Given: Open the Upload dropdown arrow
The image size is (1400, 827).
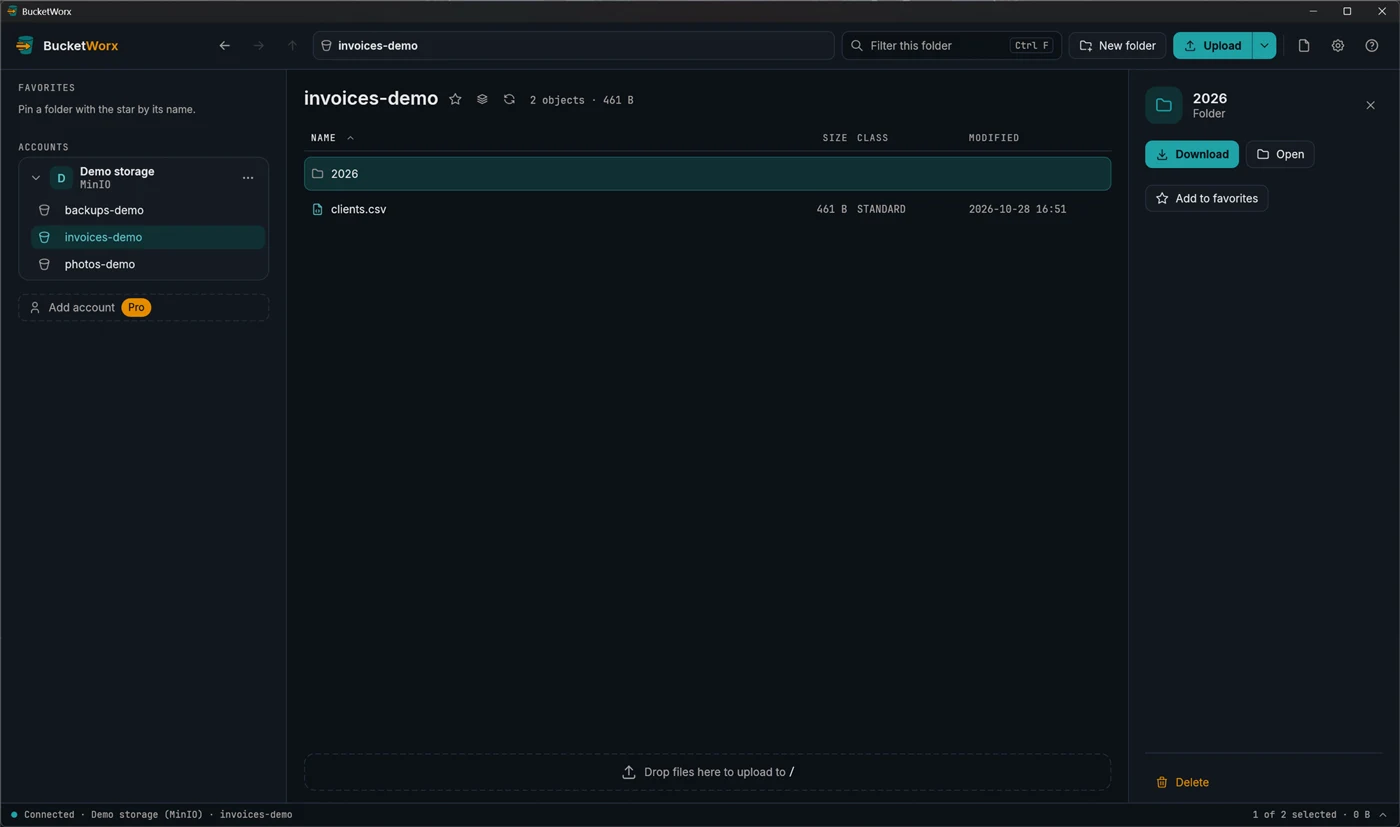Looking at the screenshot, I should (x=1264, y=46).
